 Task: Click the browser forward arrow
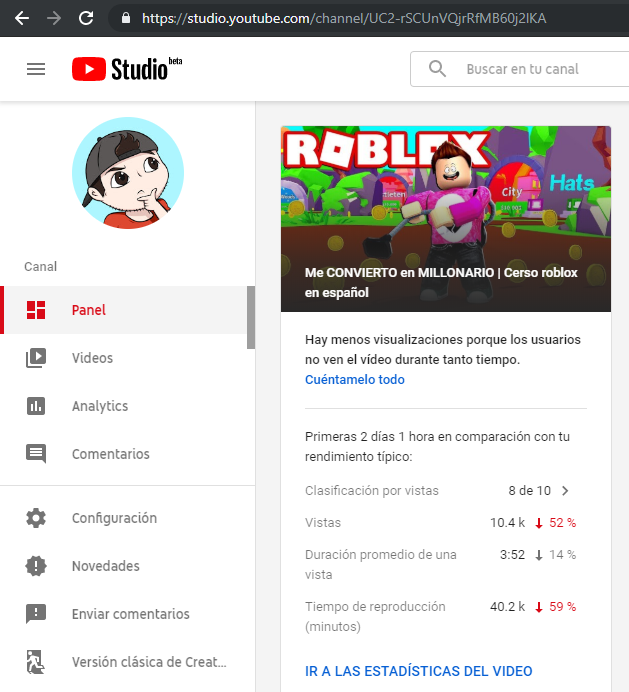pos(54,18)
